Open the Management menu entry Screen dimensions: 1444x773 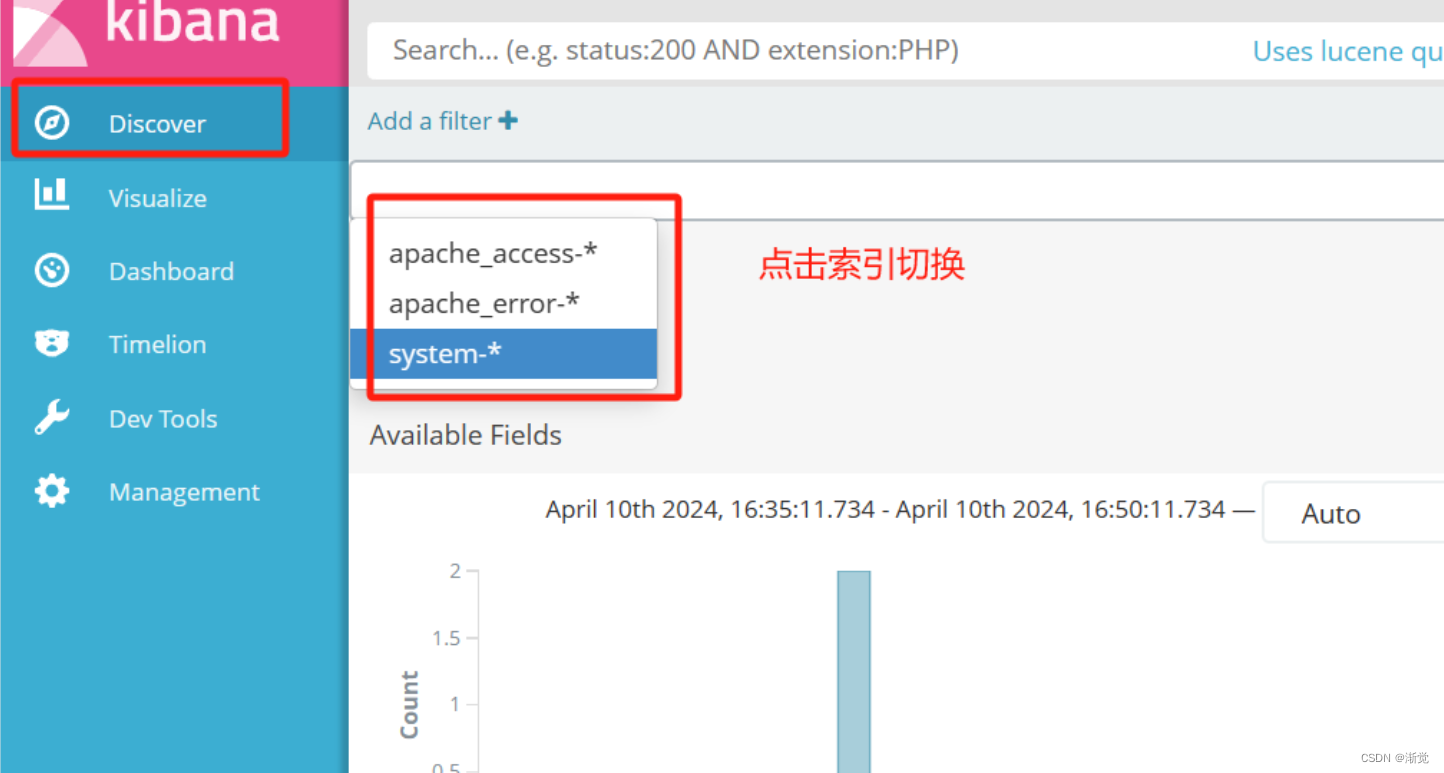point(183,491)
